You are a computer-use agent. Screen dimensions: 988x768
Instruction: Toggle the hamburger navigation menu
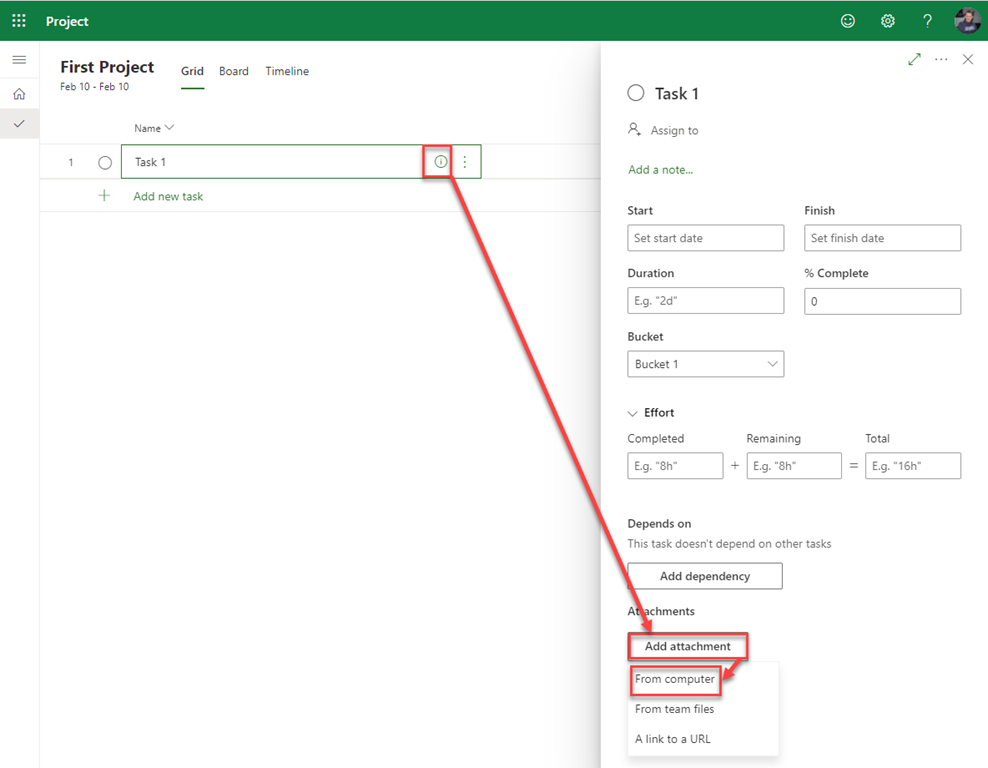pos(19,60)
